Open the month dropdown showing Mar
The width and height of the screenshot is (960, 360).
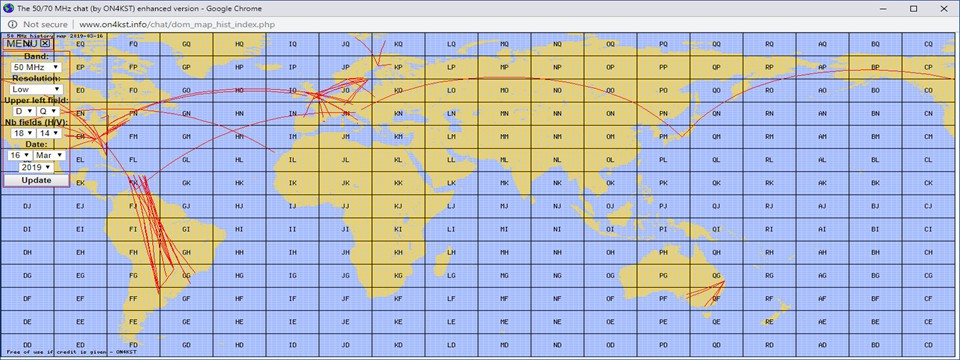point(50,156)
